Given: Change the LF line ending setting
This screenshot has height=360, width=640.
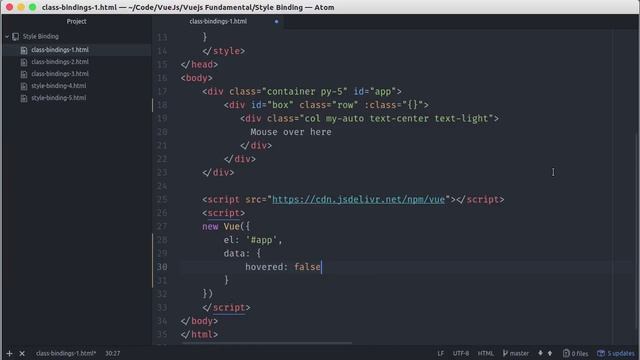Looking at the screenshot, I should click(x=440, y=353).
